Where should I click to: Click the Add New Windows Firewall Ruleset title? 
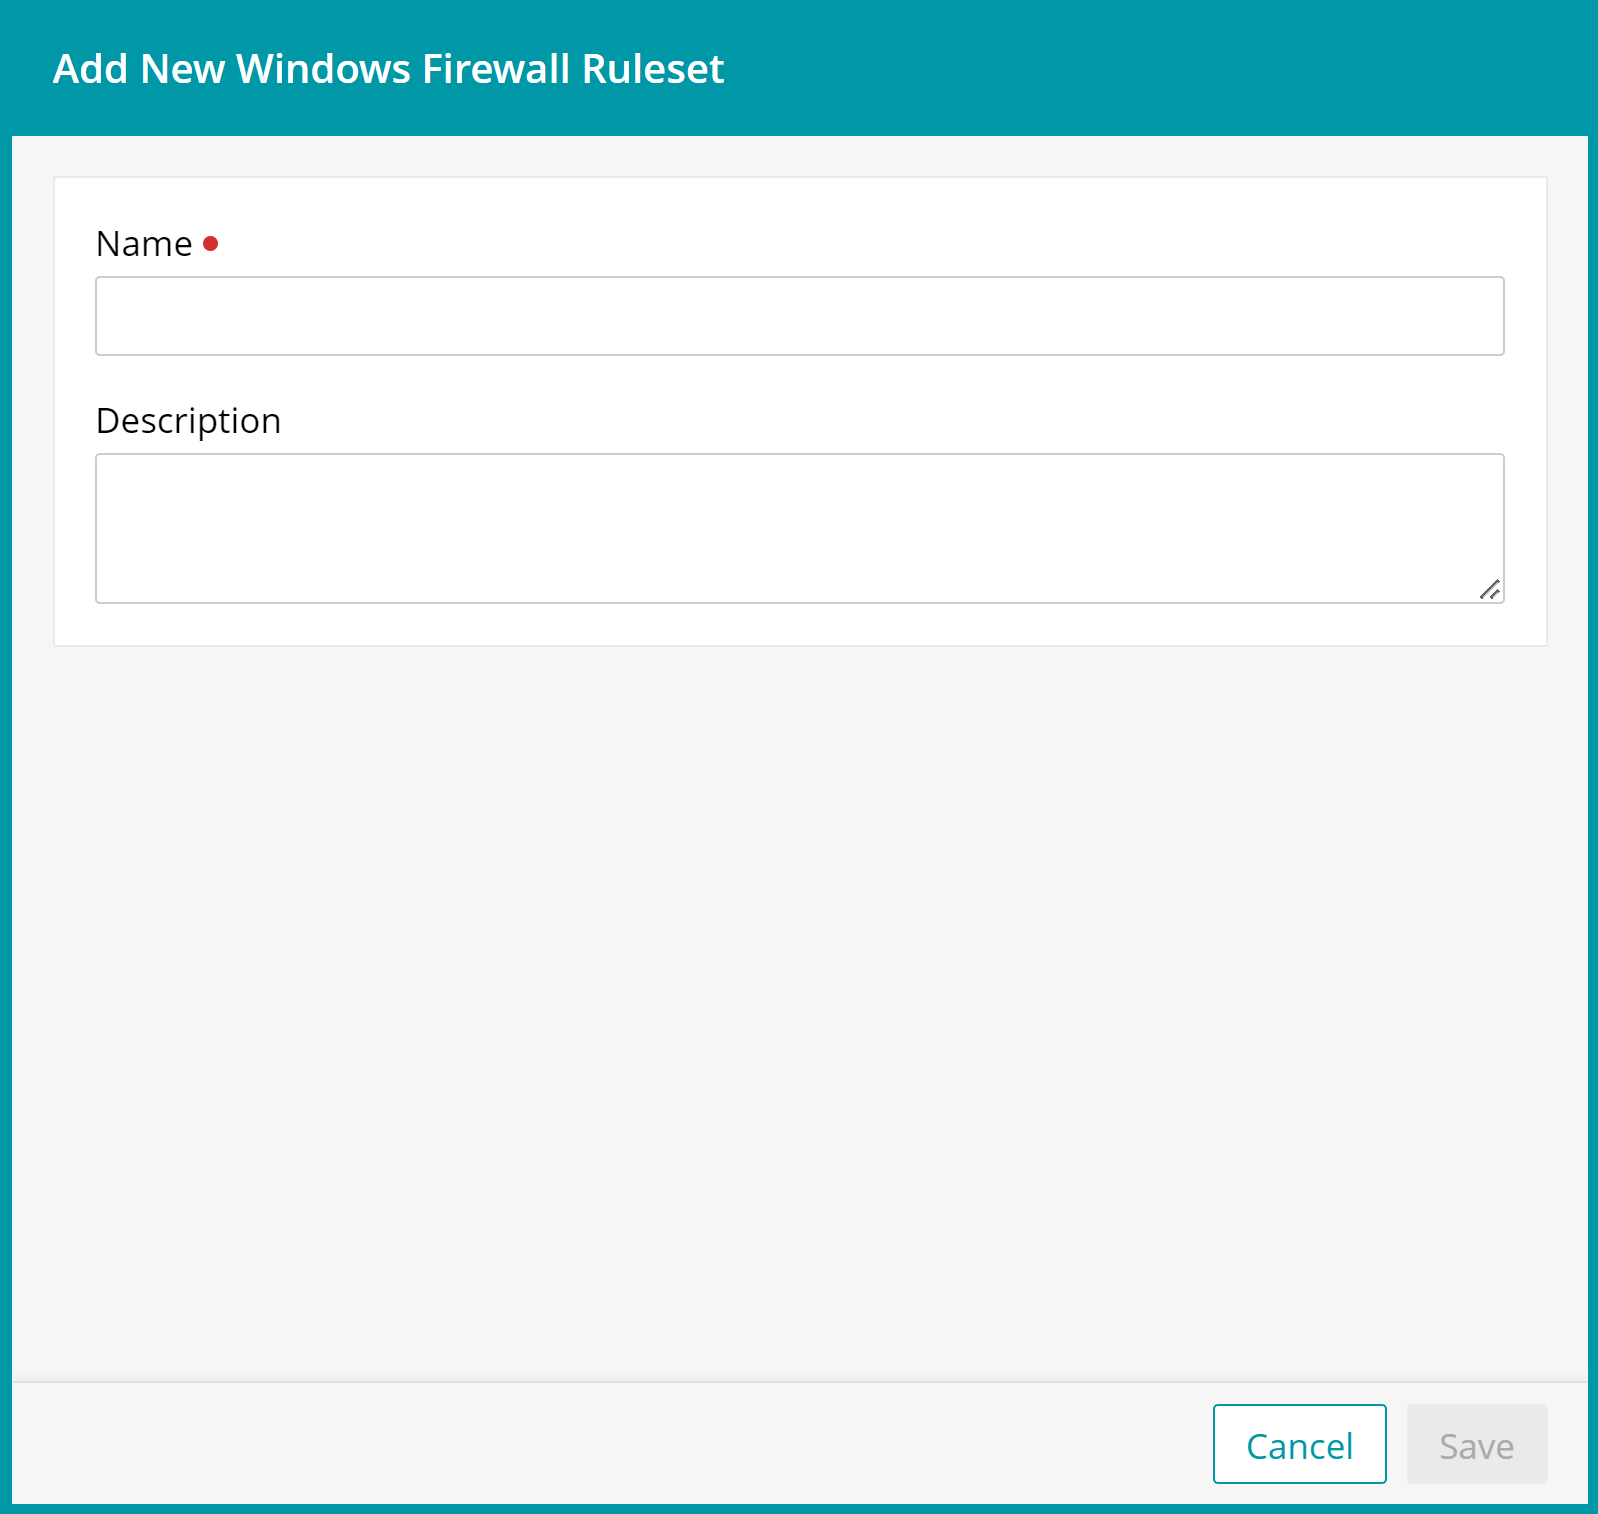[x=388, y=69]
